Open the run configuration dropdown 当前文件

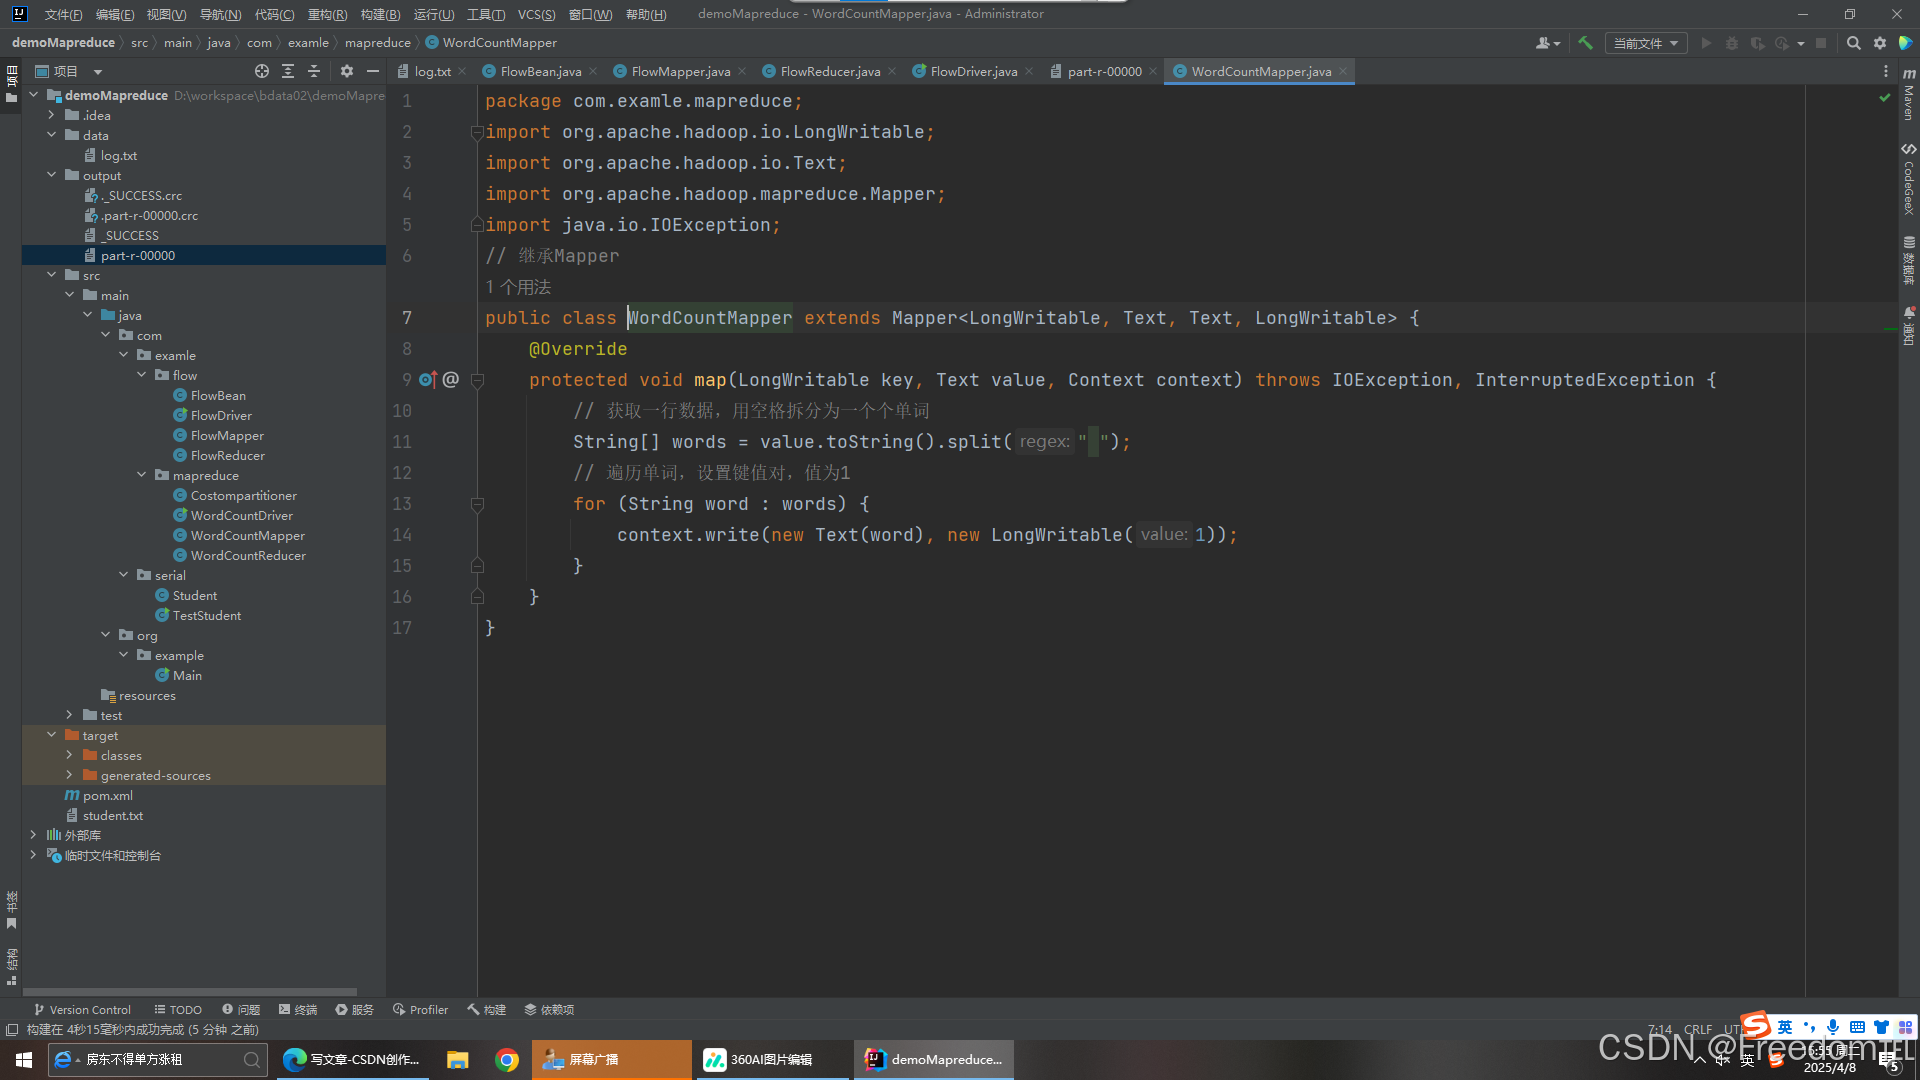pos(1645,43)
